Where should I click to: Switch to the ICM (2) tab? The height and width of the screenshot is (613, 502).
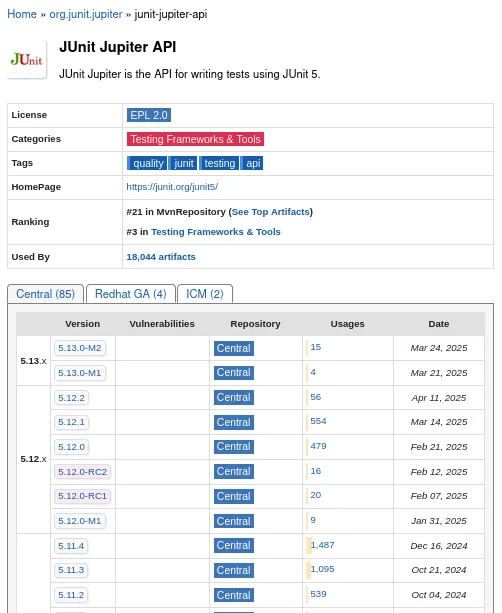tap(205, 294)
